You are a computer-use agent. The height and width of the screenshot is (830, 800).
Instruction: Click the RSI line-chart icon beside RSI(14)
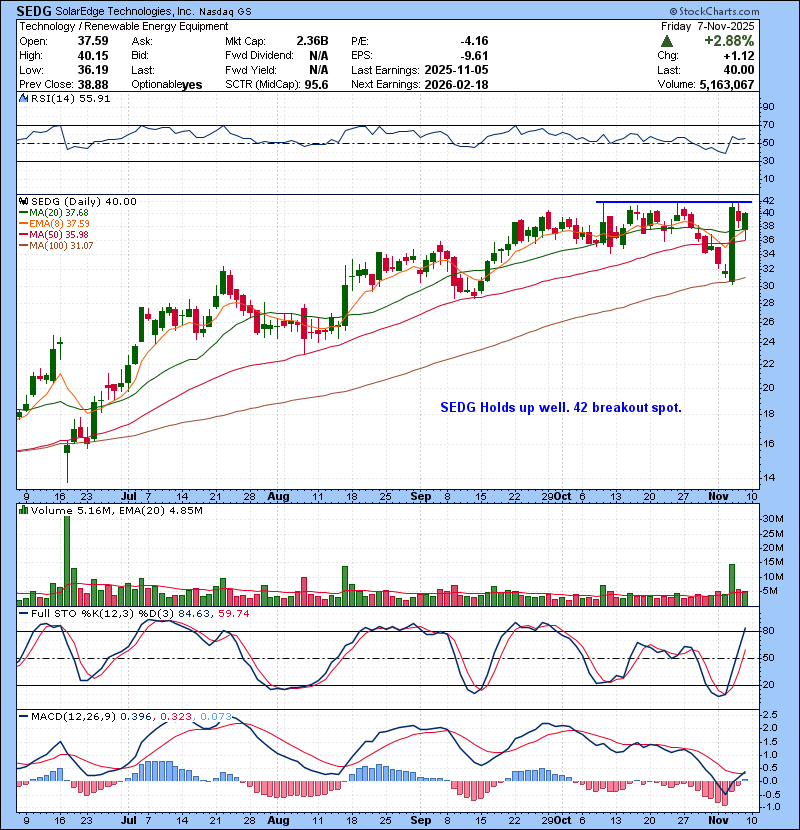coord(23,98)
